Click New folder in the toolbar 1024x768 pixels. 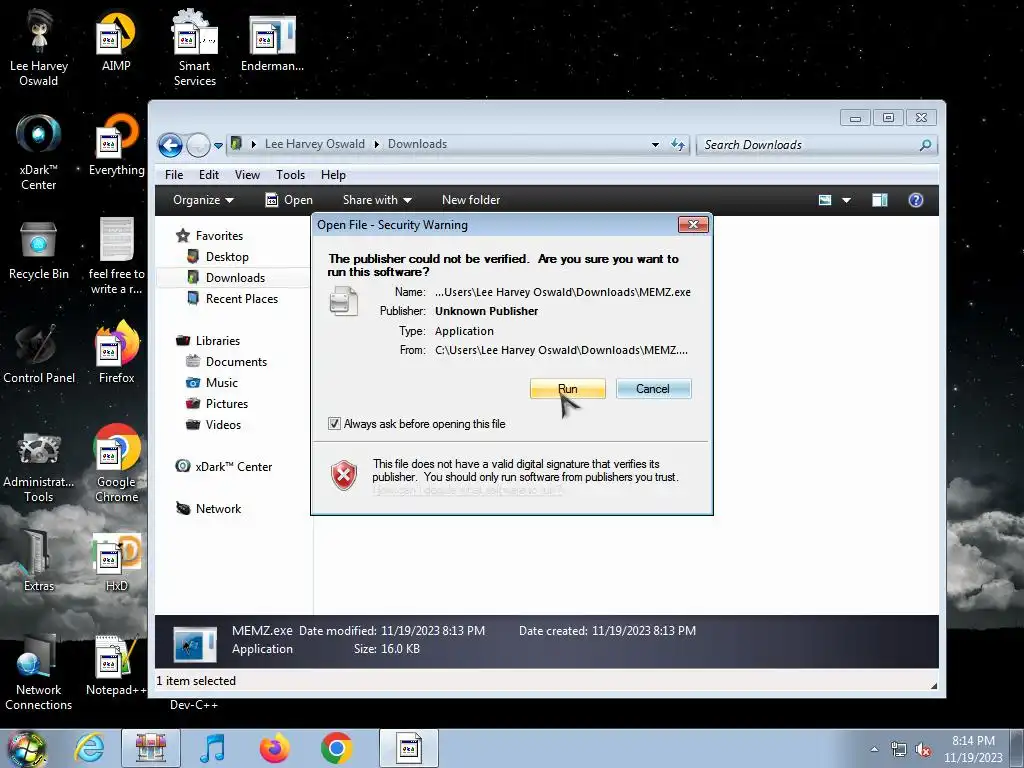point(471,200)
